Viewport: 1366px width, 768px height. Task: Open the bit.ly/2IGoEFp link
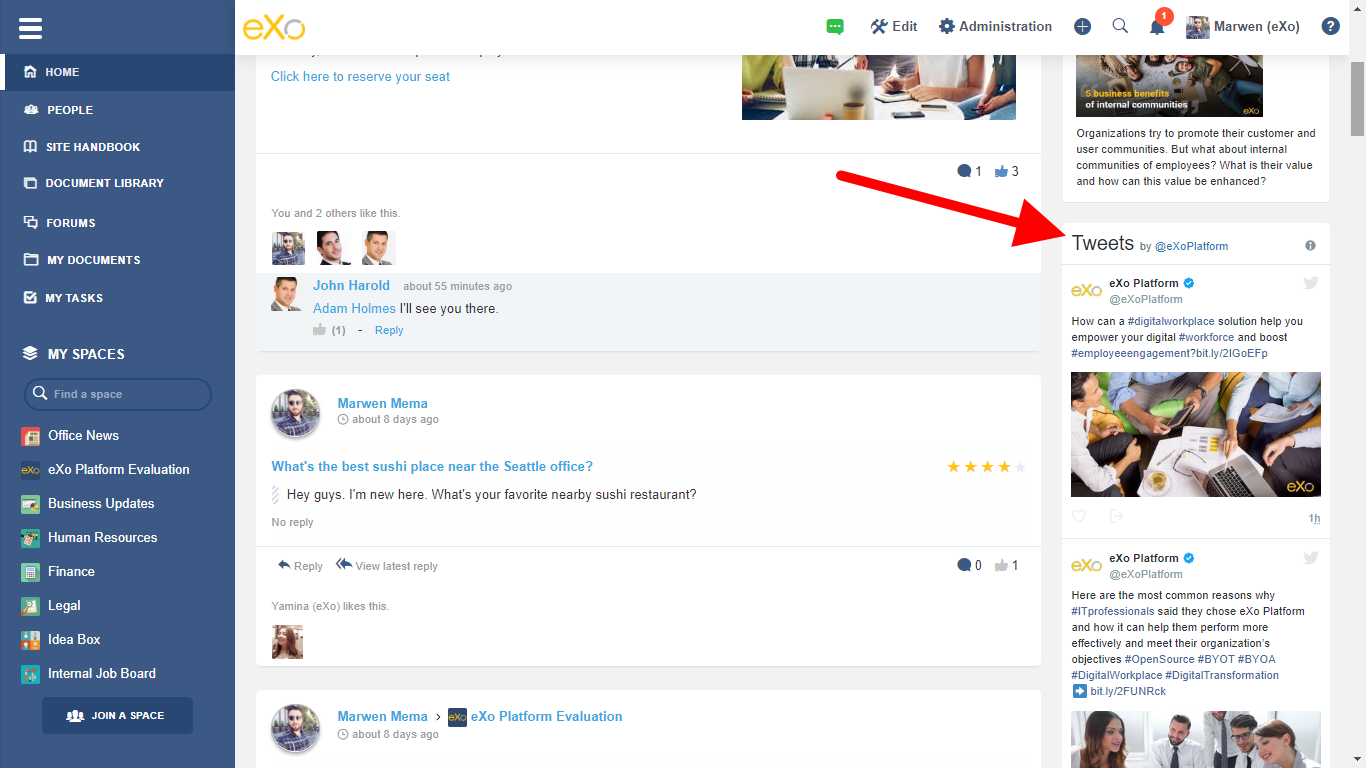coord(1232,354)
